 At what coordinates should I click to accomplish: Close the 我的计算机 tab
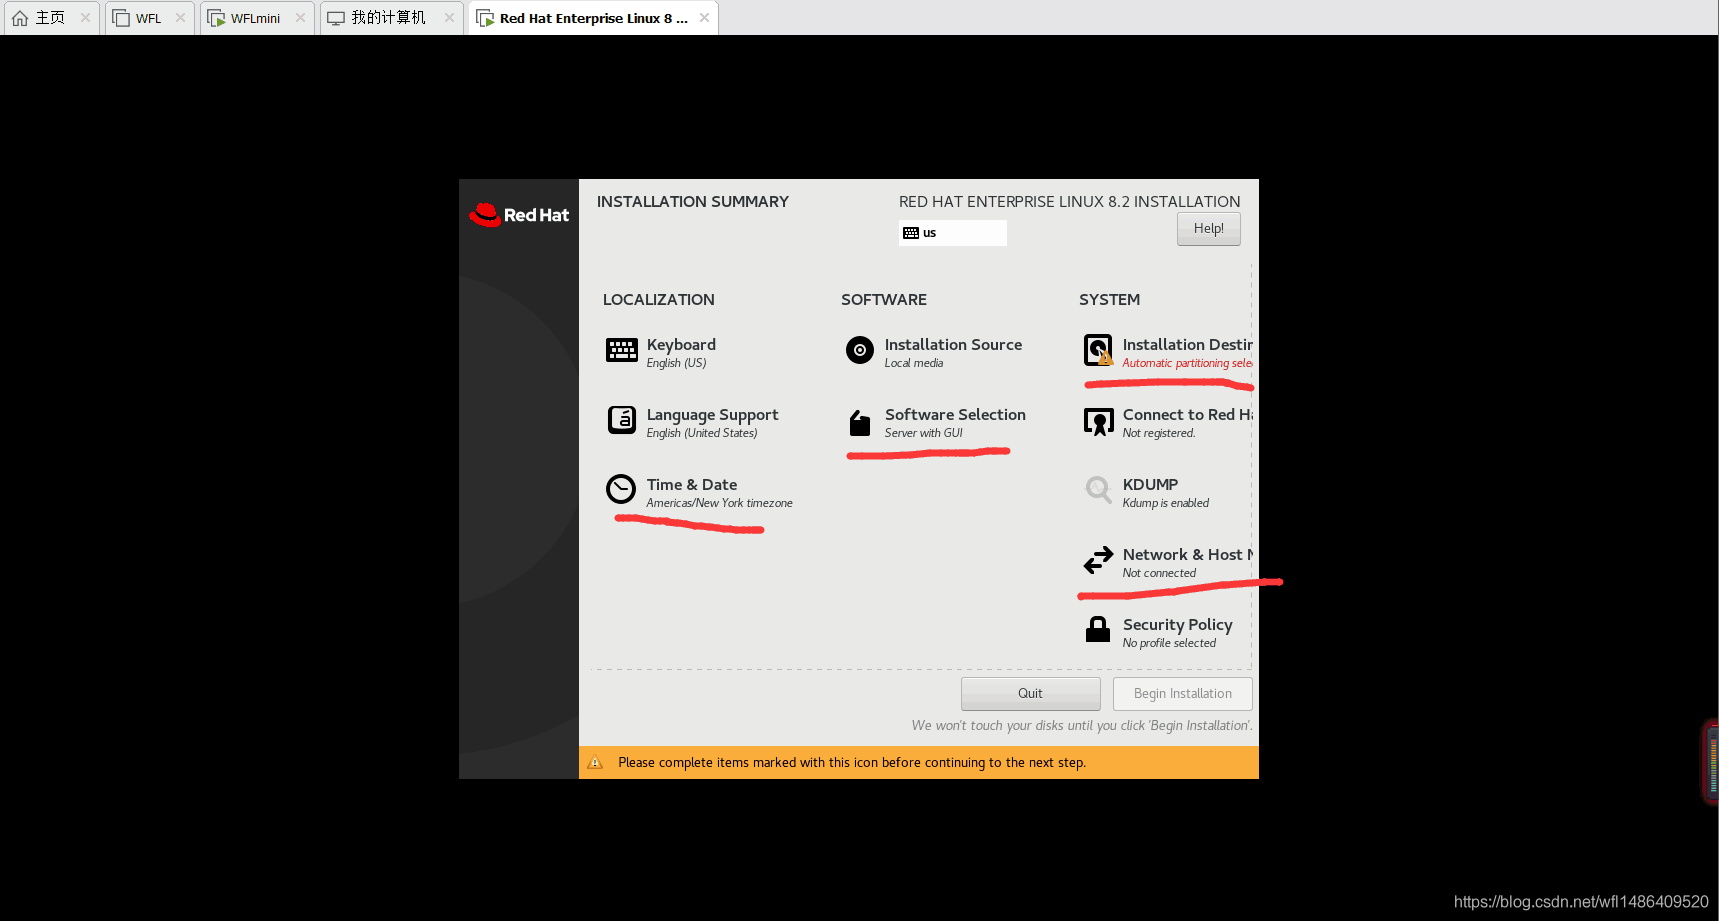[x=449, y=17]
